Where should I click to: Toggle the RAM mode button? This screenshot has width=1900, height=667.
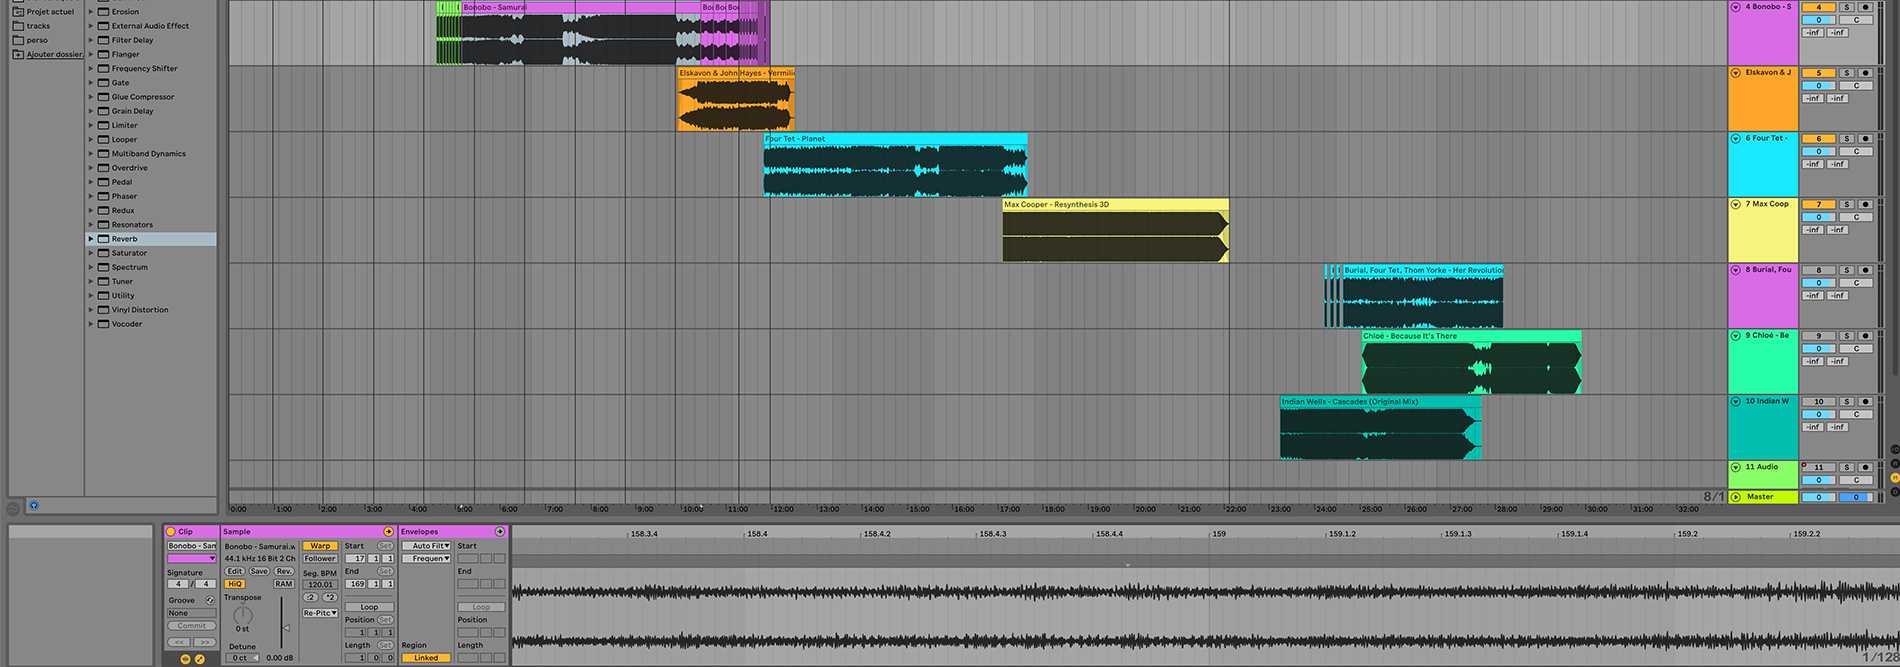point(284,584)
